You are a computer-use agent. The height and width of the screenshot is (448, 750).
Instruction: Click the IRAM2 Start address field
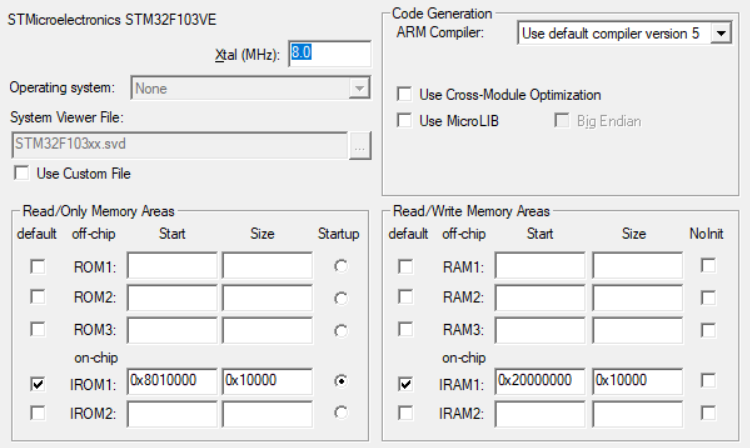[540, 414]
